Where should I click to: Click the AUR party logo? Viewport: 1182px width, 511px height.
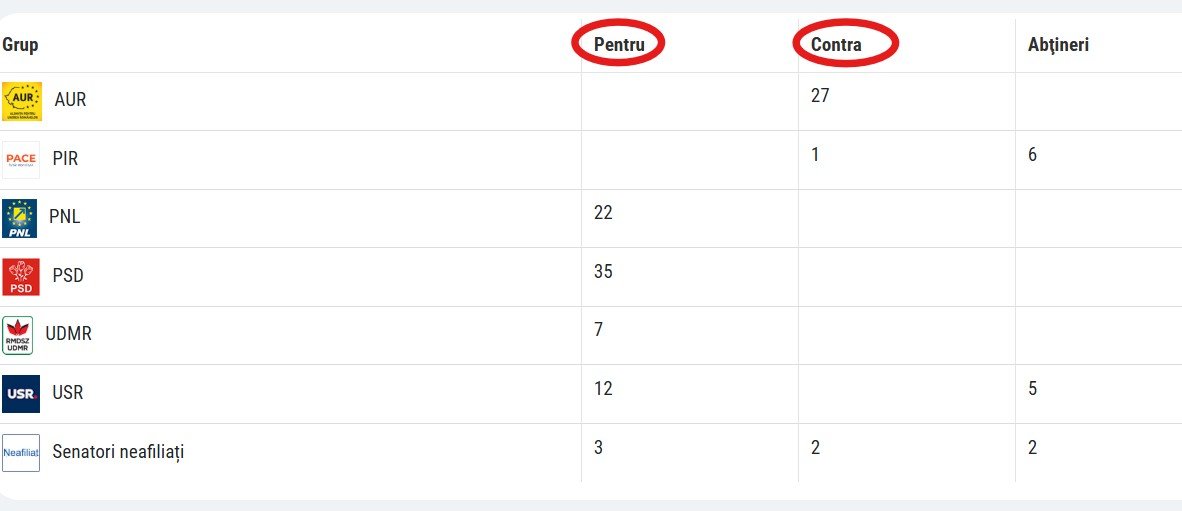pyautogui.click(x=22, y=102)
